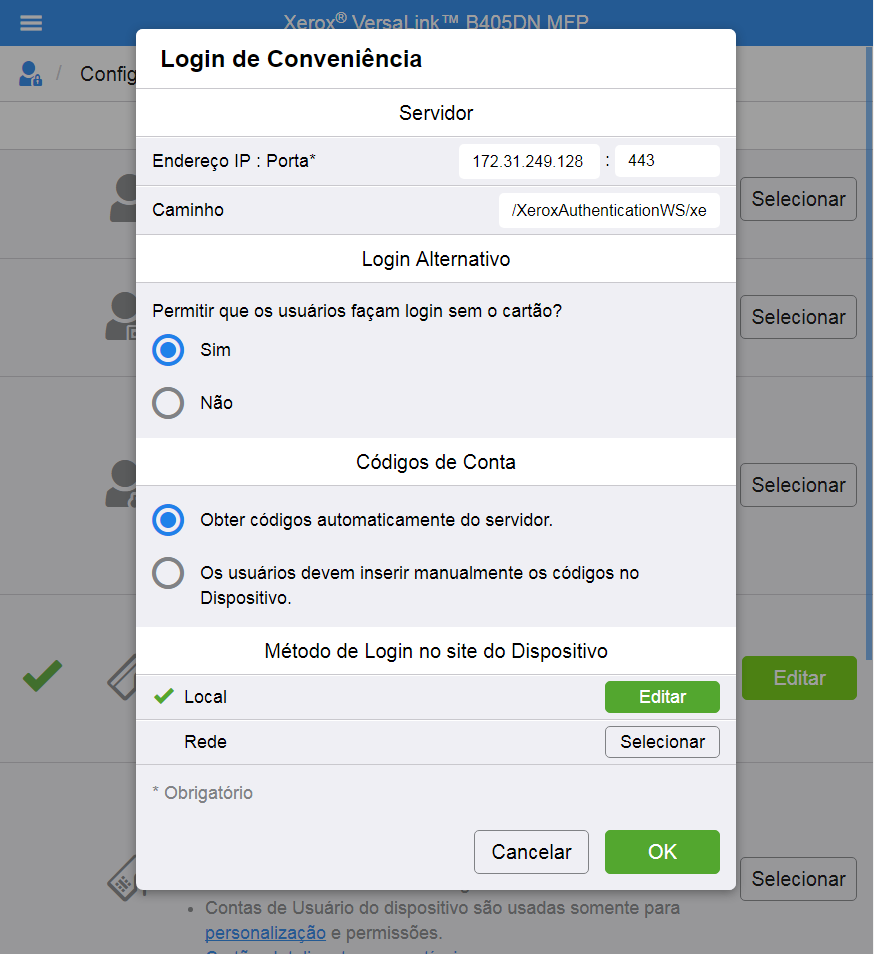Click the large green checkmark behind the dialog
Screen dimensions: 874x954
(42, 677)
